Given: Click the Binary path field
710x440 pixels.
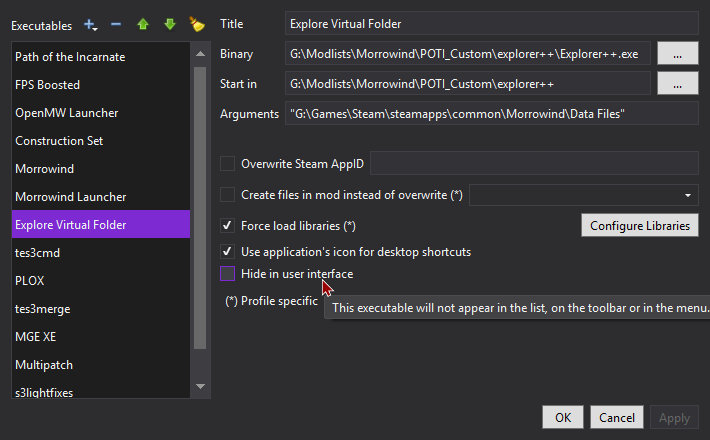Looking at the screenshot, I should [468, 54].
